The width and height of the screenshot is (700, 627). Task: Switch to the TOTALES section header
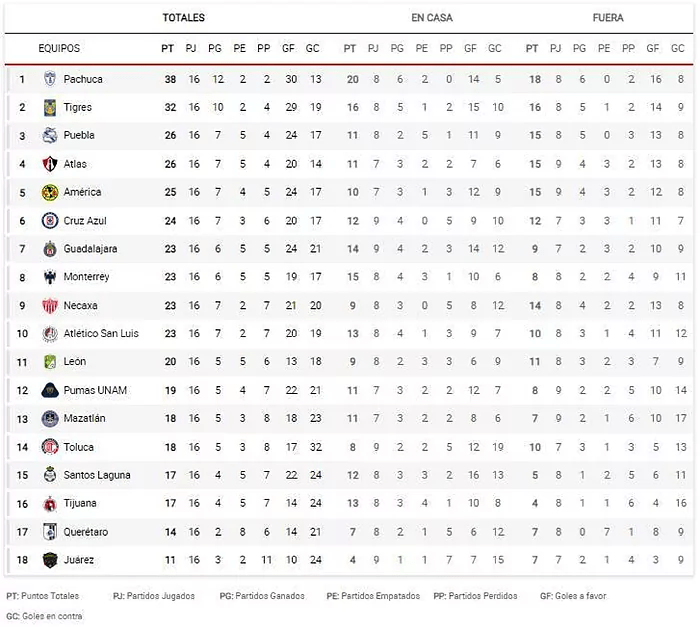[184, 18]
